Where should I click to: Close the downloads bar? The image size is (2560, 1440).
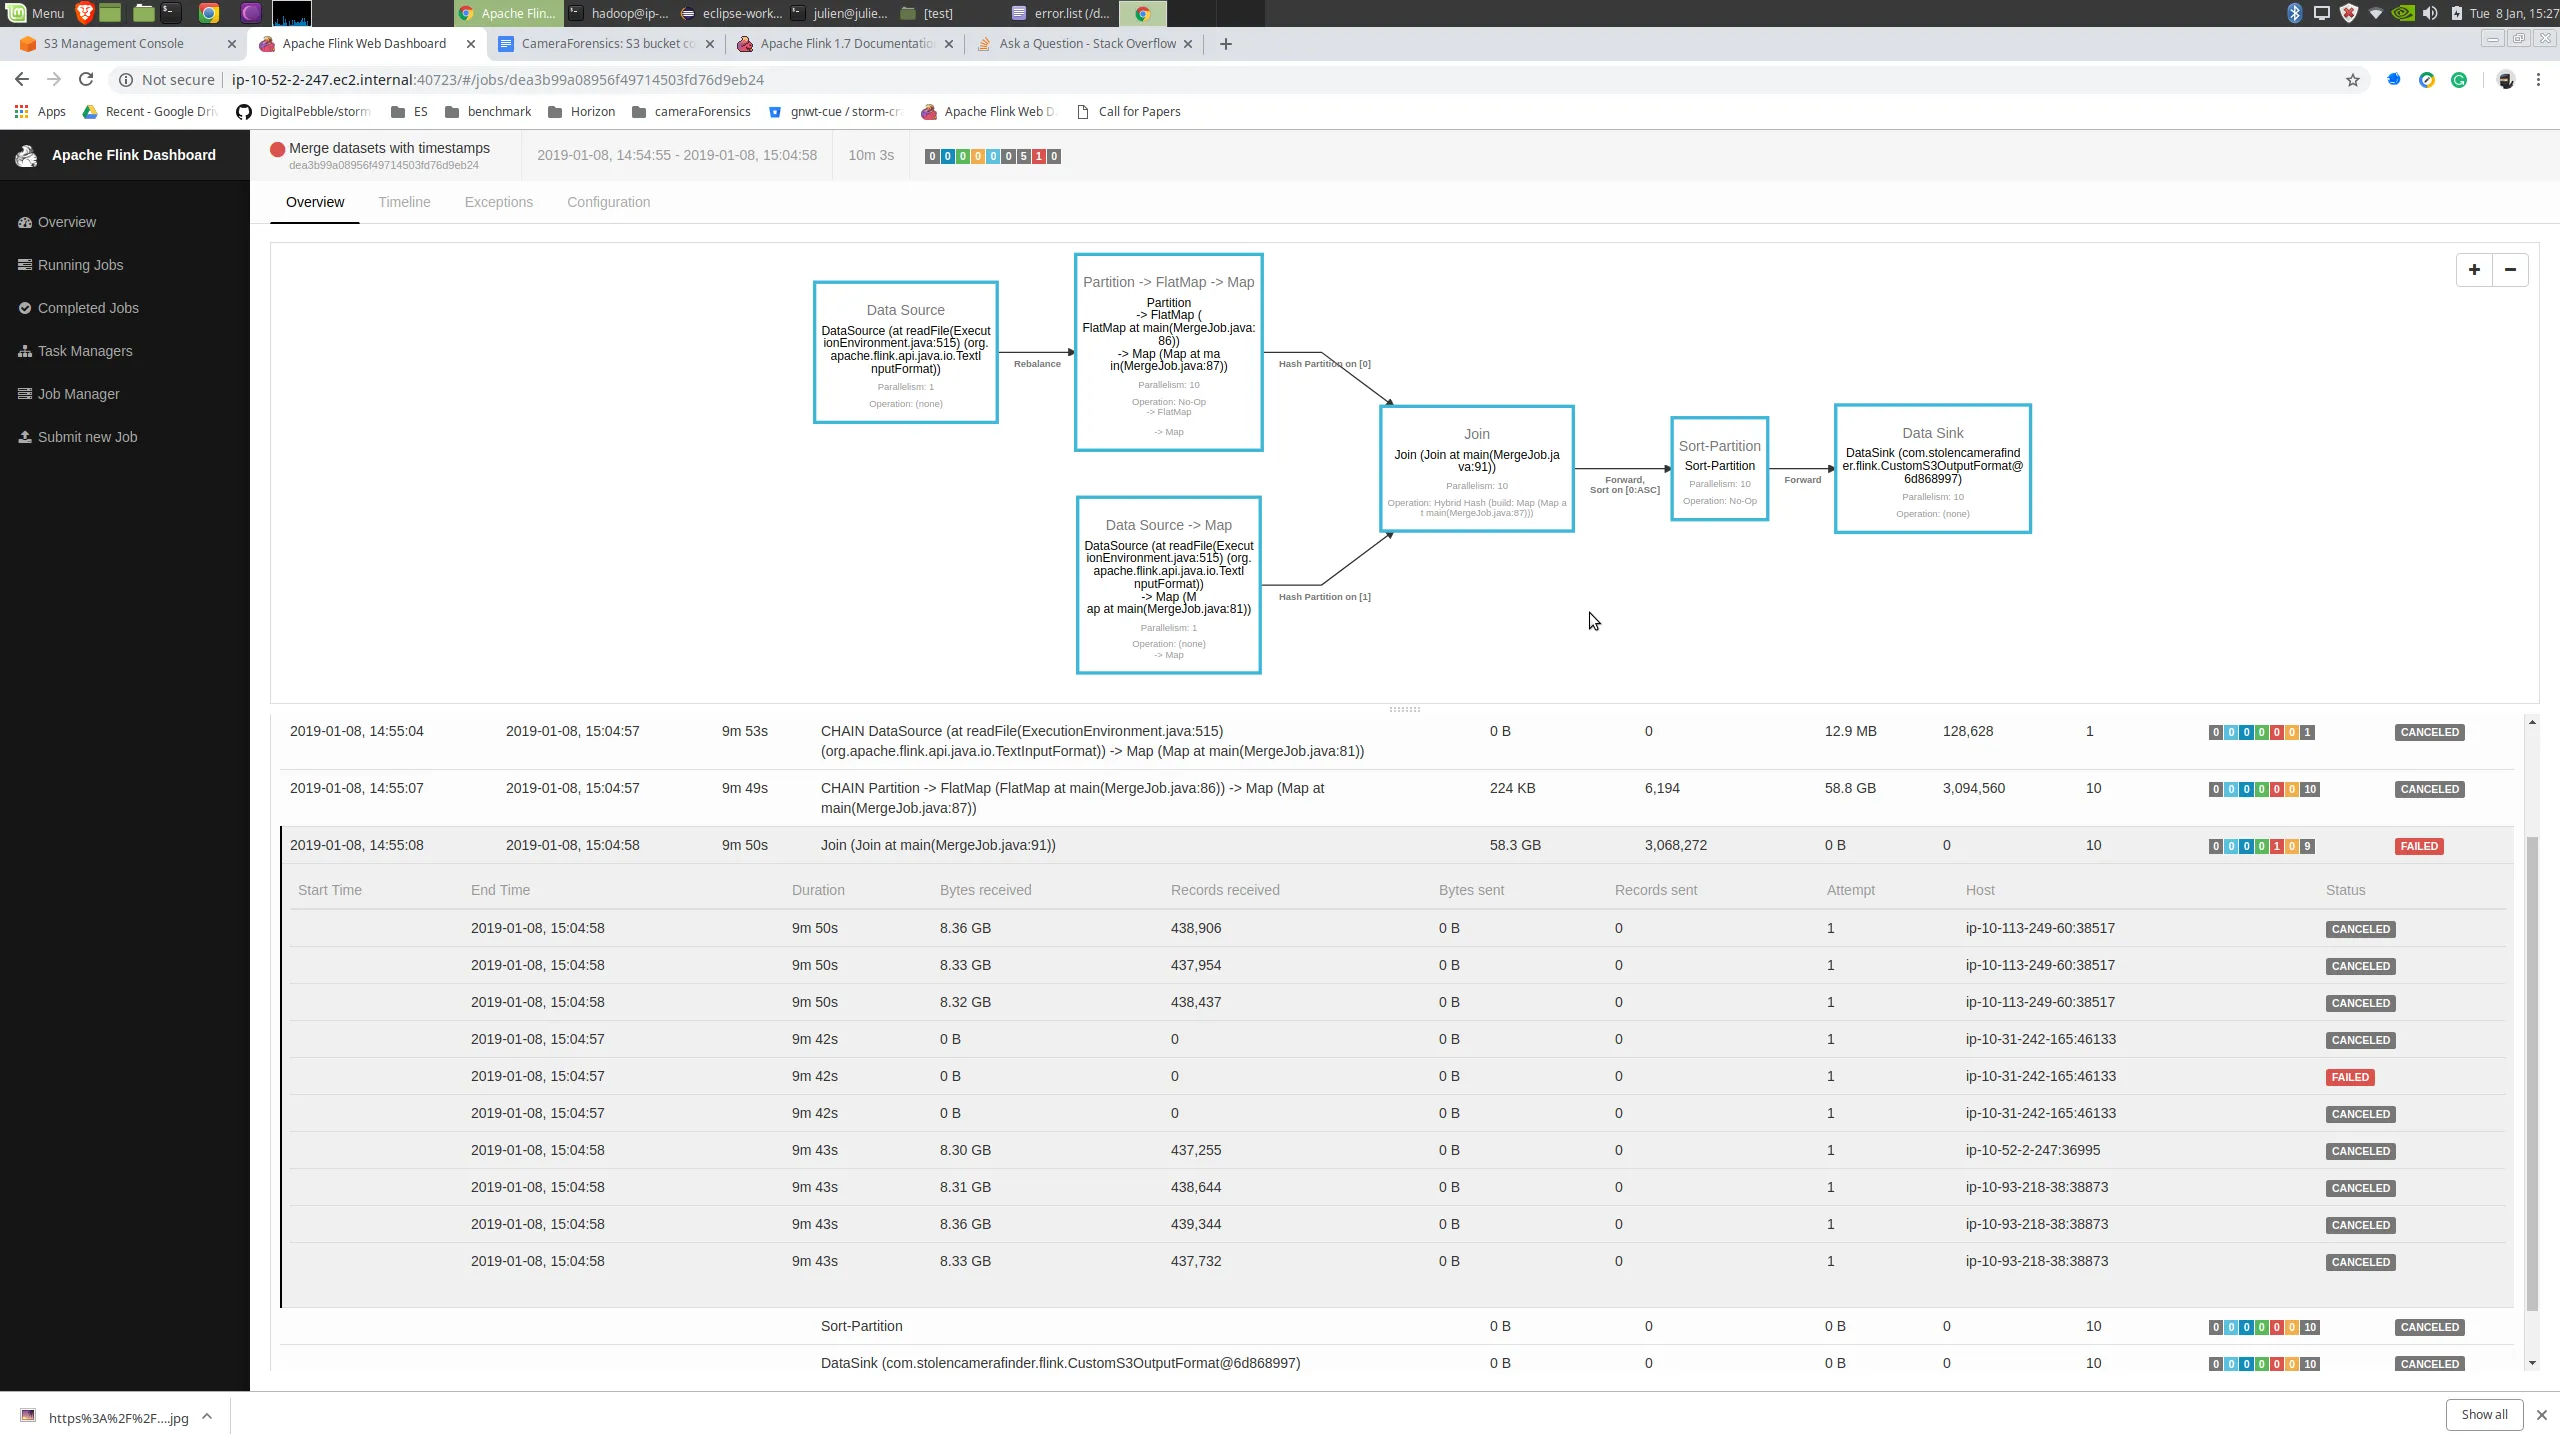(2541, 1415)
